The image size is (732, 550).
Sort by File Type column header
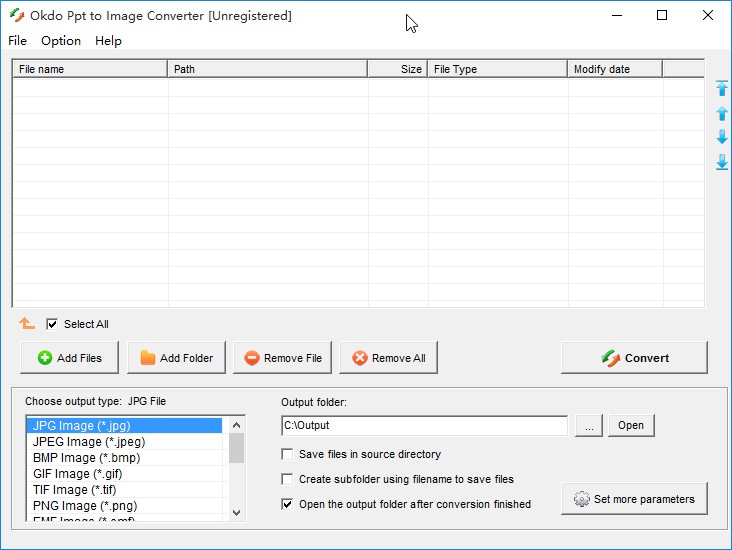click(x=498, y=69)
